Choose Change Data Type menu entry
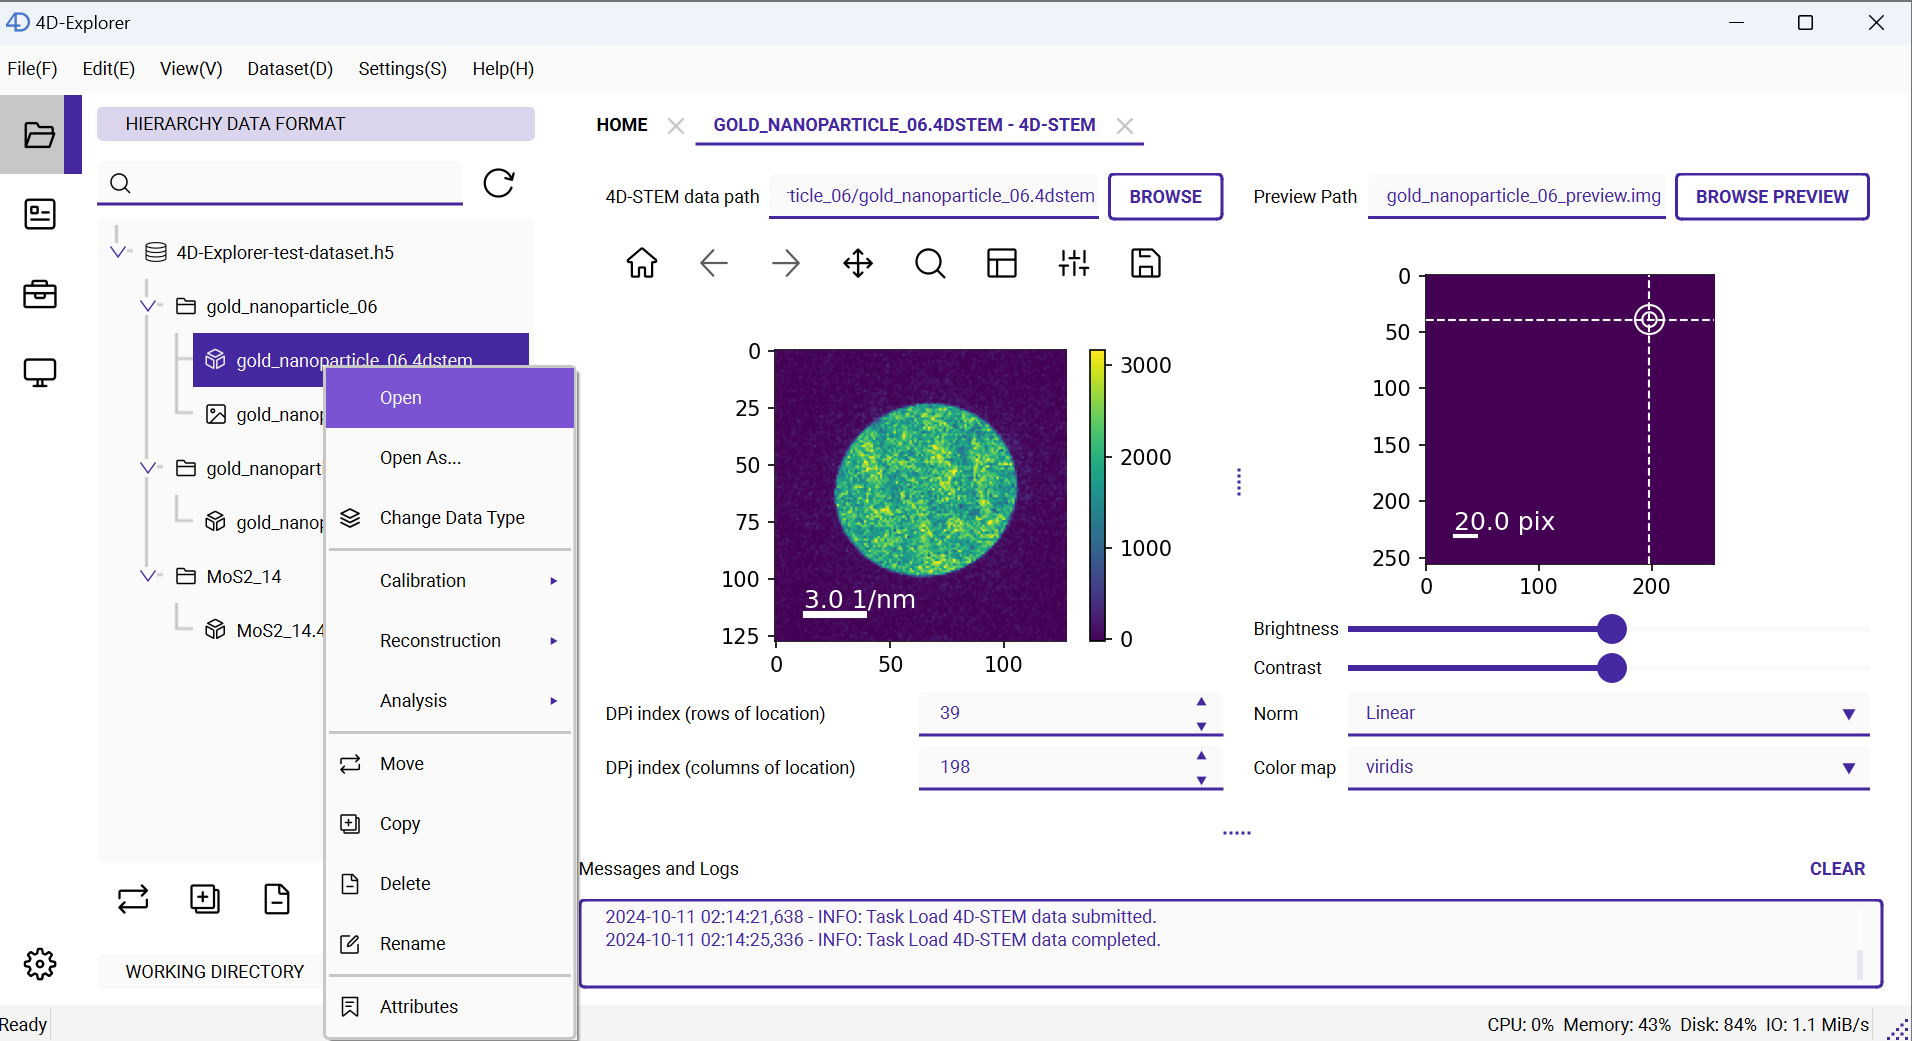 coord(450,518)
